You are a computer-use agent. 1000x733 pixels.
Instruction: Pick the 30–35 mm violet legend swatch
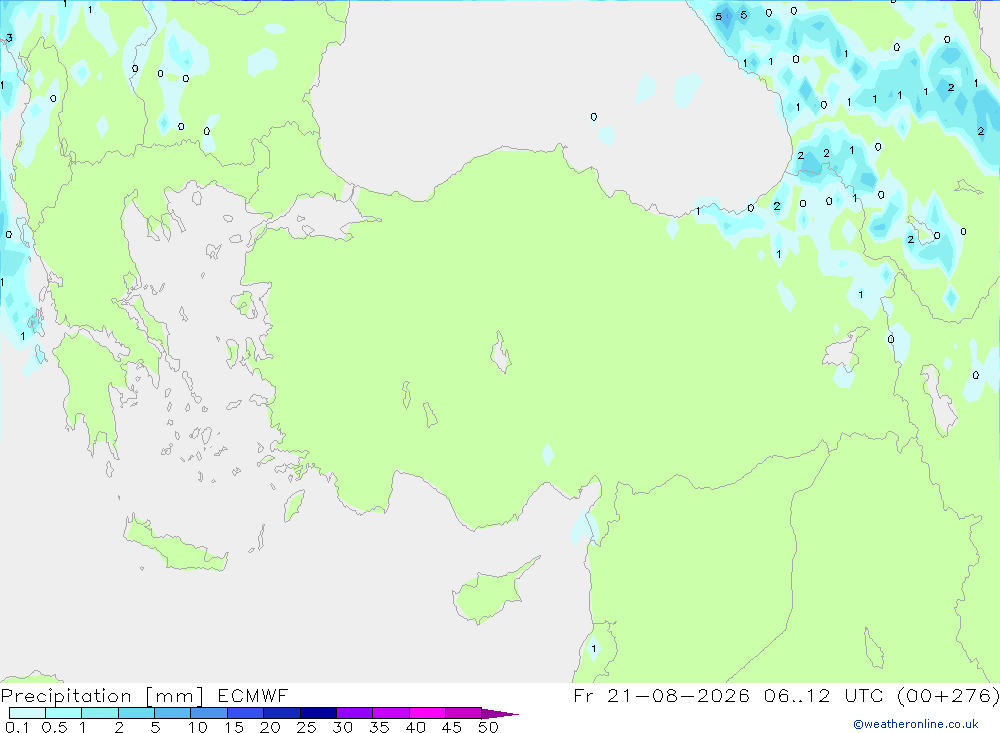[355, 713]
